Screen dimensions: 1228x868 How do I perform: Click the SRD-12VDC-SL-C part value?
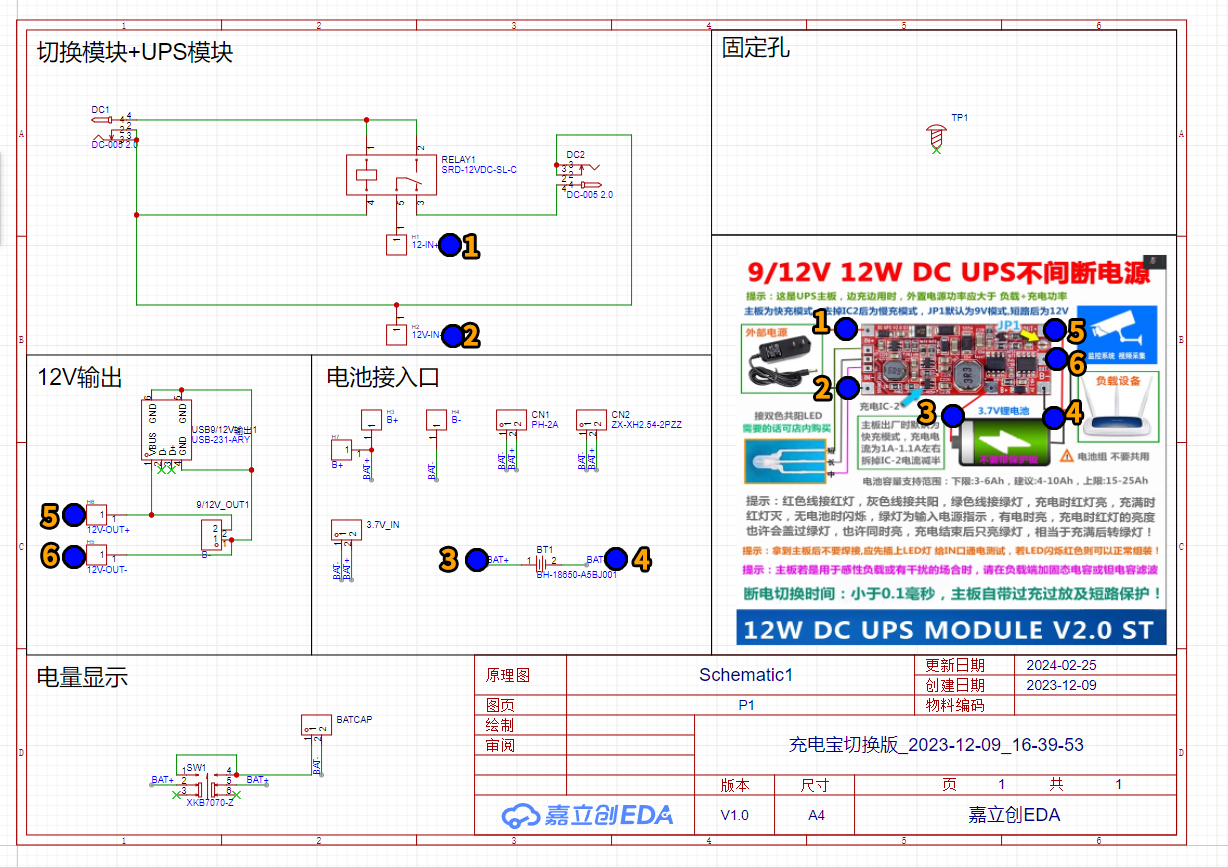479,170
